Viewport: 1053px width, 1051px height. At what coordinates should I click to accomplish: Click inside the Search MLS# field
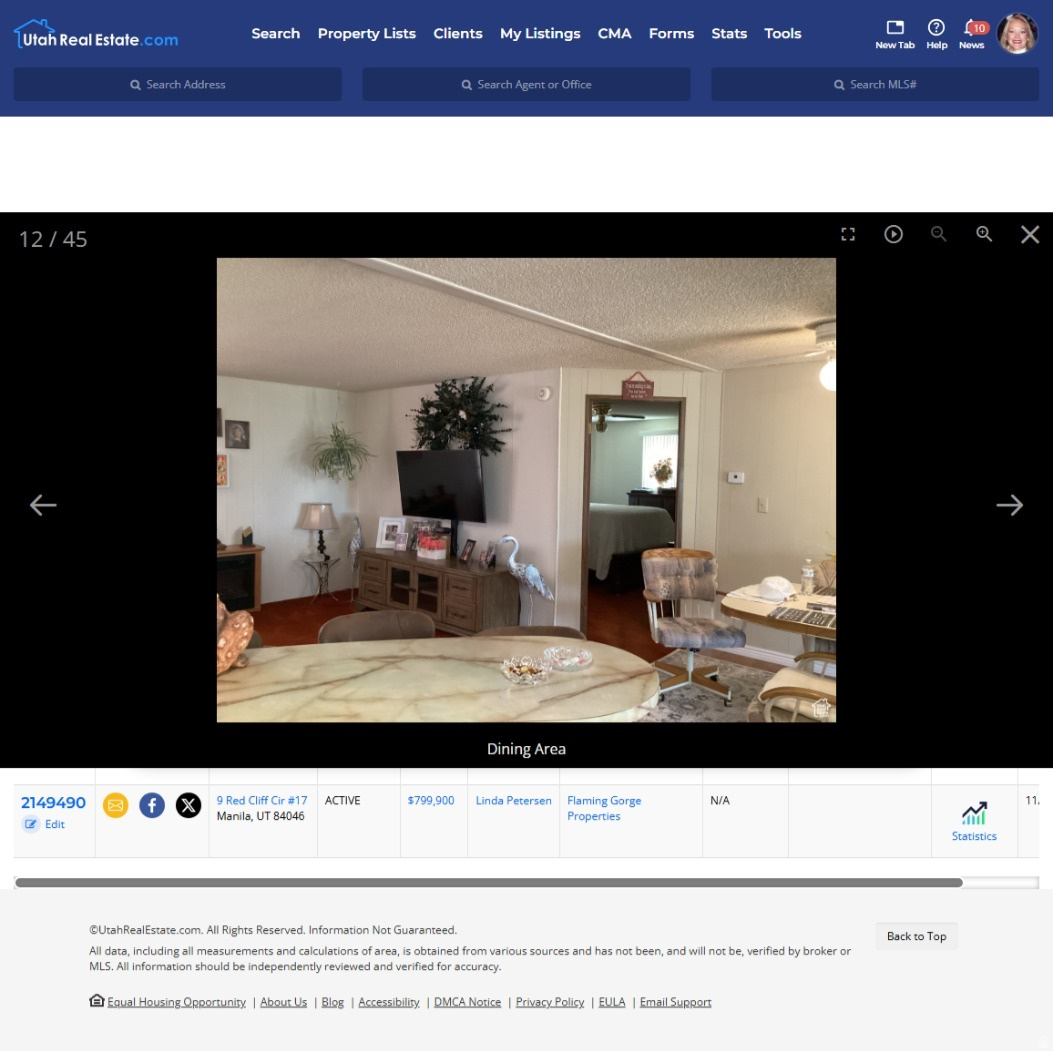coord(873,84)
